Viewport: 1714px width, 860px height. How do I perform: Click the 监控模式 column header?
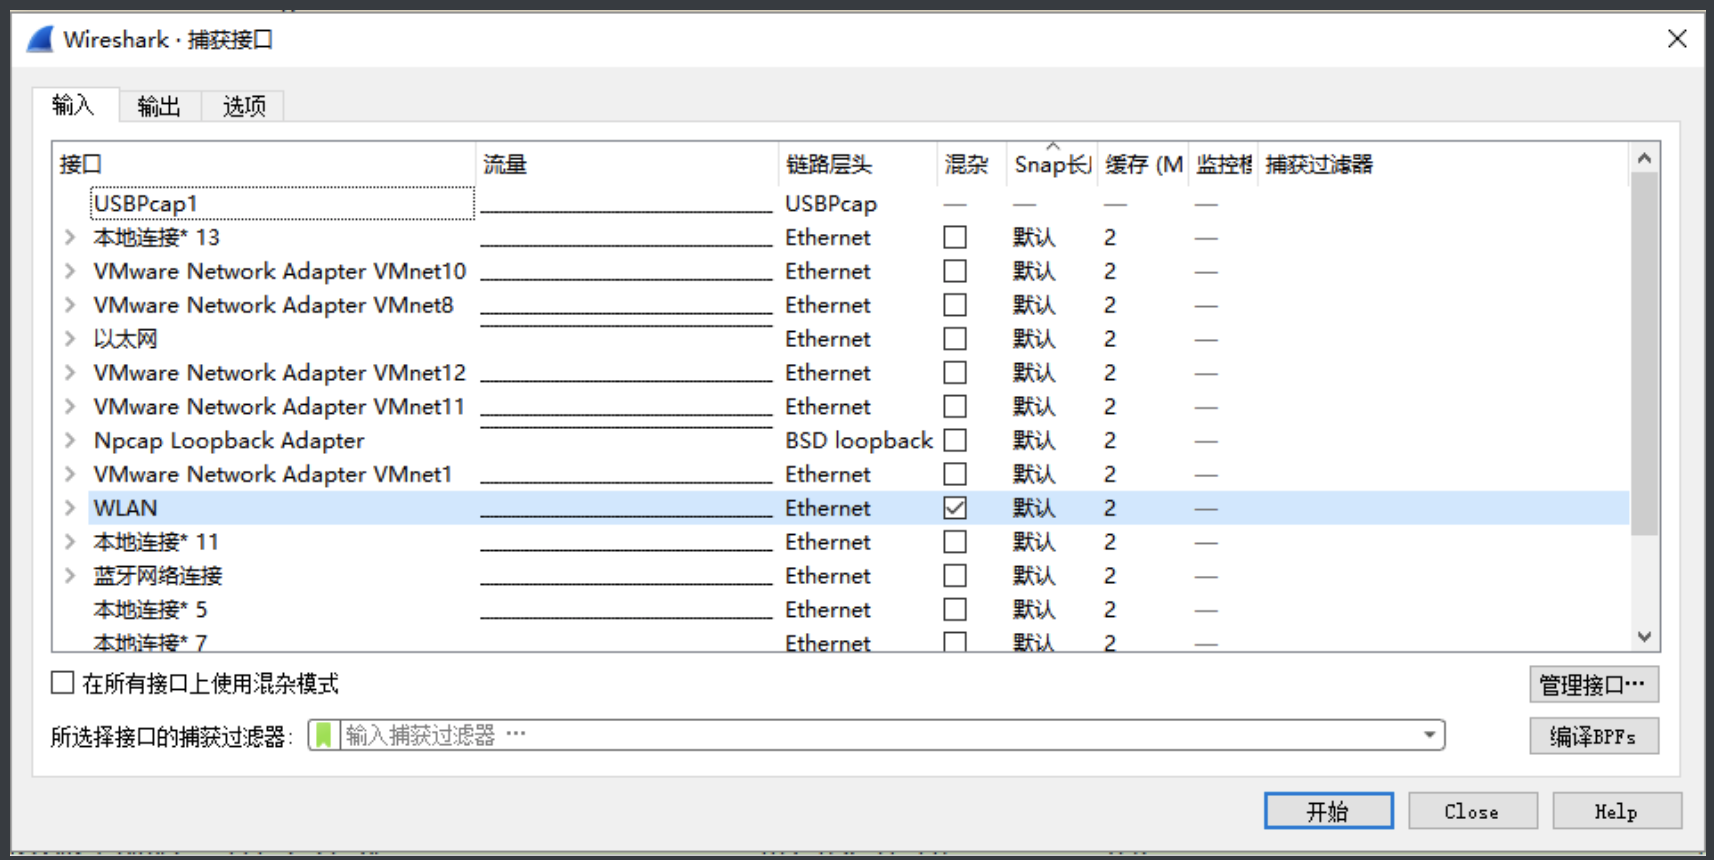(1223, 164)
